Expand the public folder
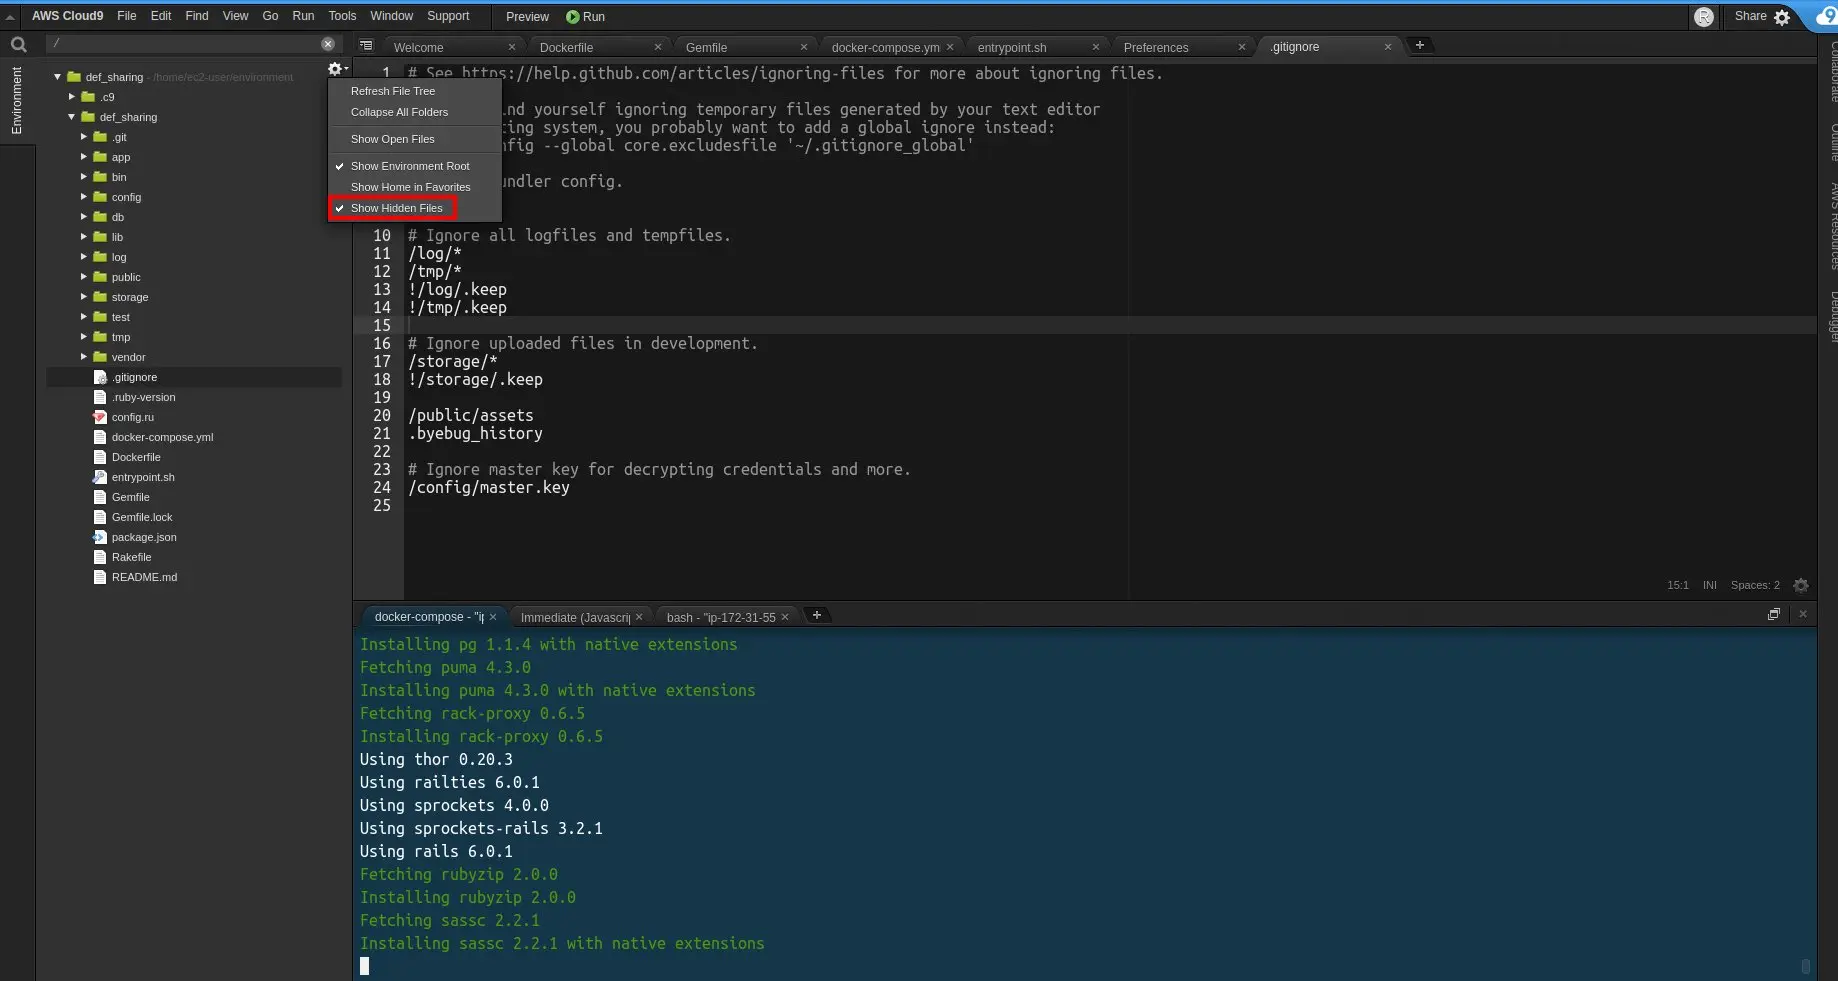The image size is (1838, 981). click(x=84, y=277)
